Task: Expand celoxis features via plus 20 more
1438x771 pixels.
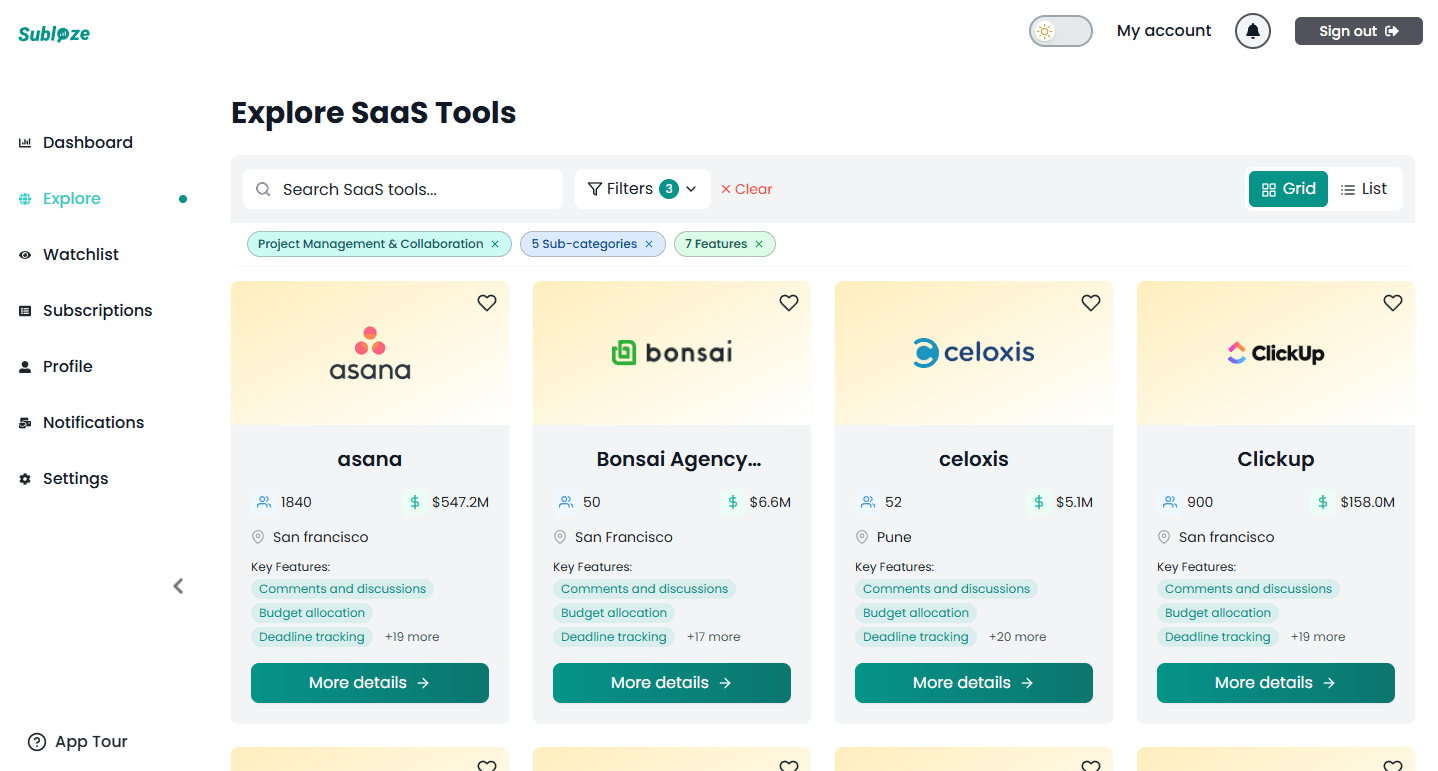Action: (x=1017, y=636)
